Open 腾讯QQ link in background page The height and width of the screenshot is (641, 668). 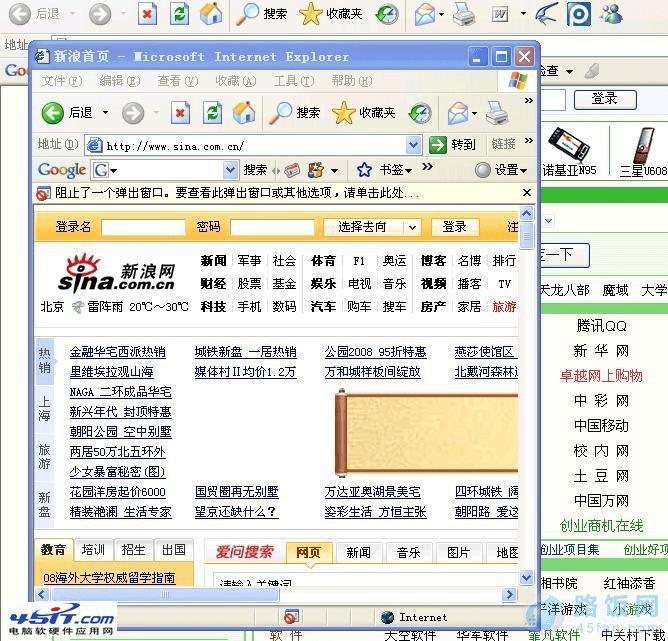coord(601,326)
